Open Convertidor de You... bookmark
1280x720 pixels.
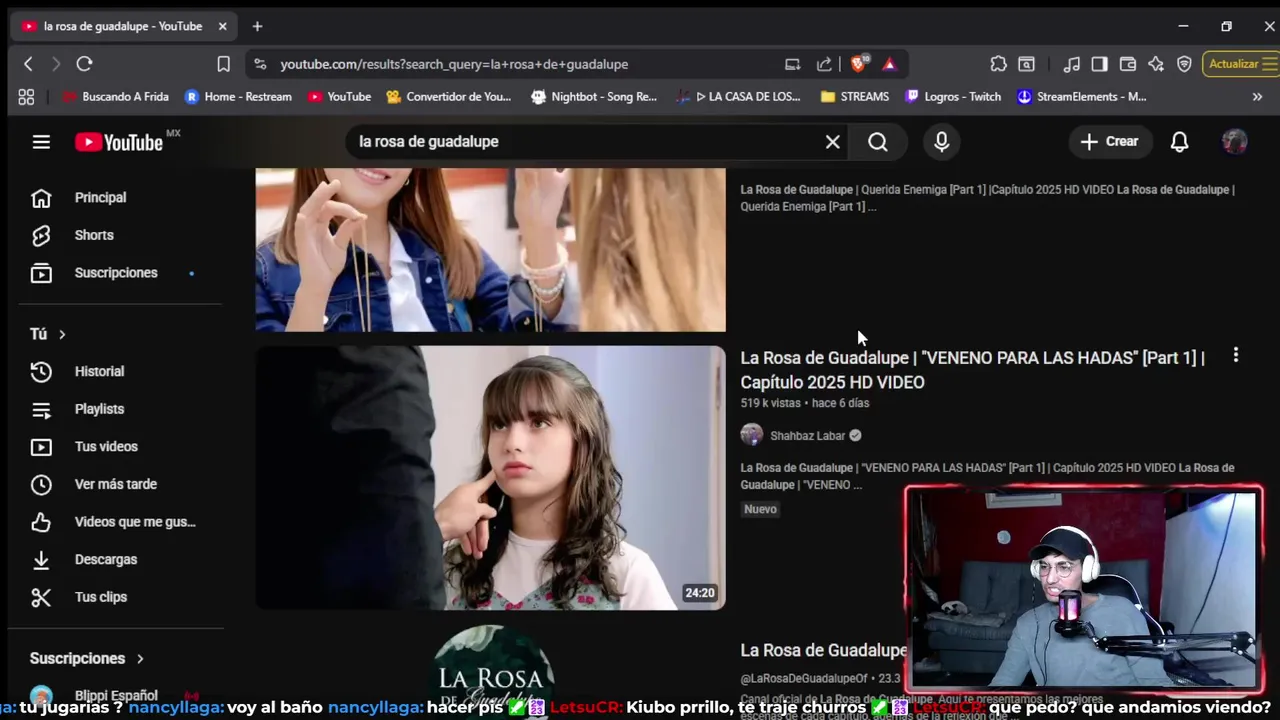click(448, 97)
